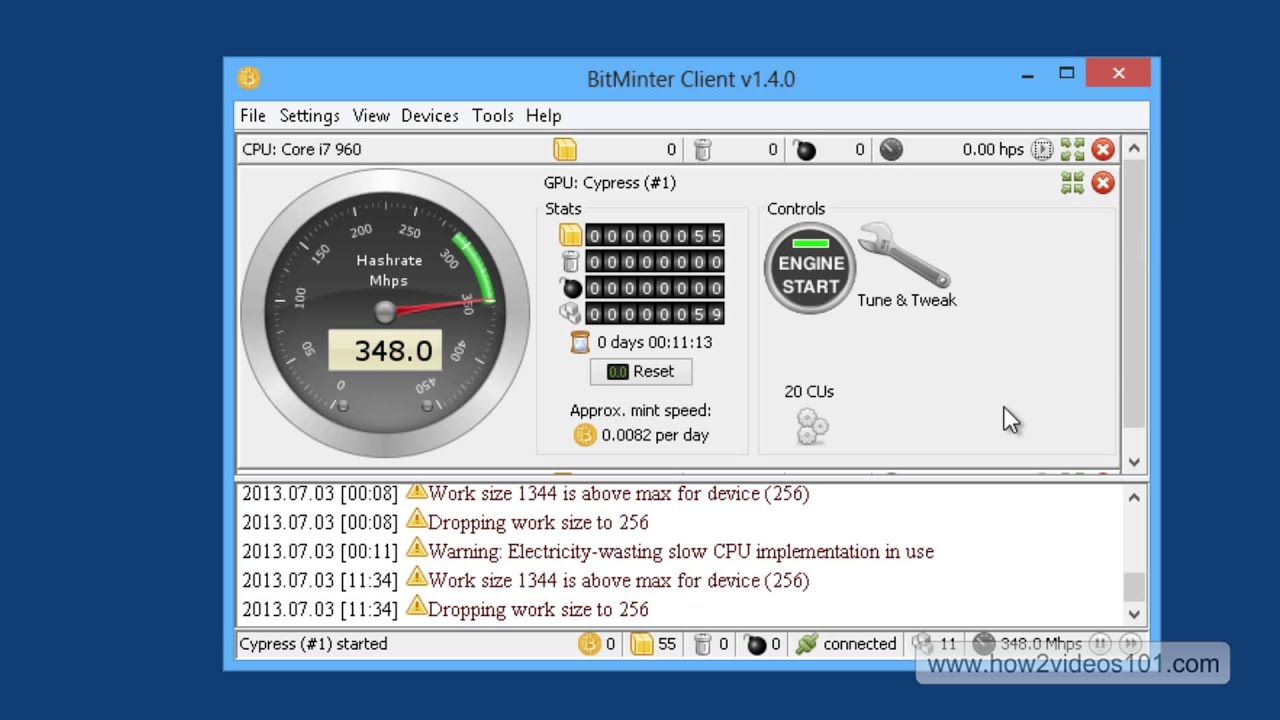The image size is (1280, 720).
Task: Click status bar work units icon
Action: (x=923, y=644)
